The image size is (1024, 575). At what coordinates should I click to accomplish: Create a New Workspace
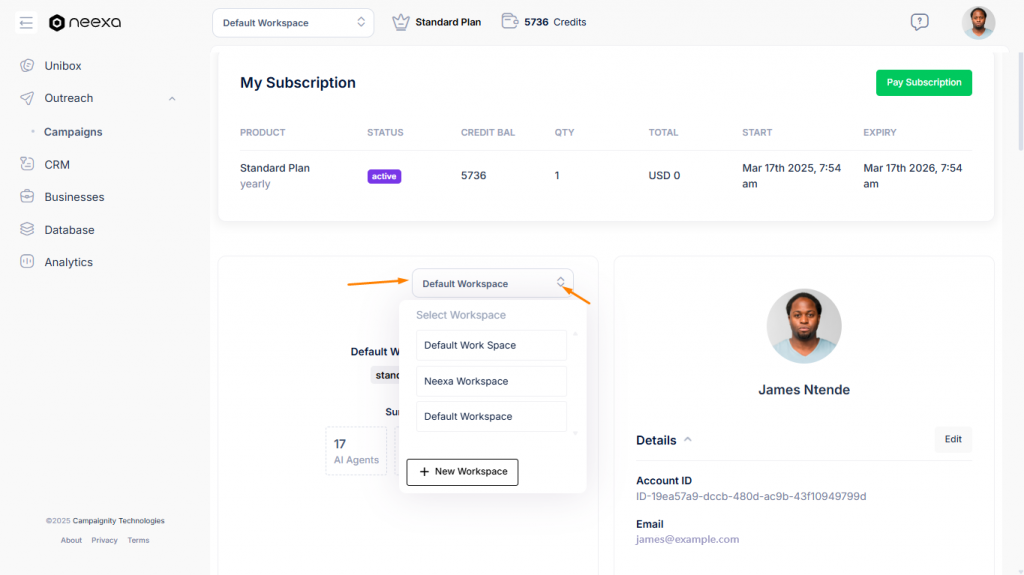pos(462,472)
